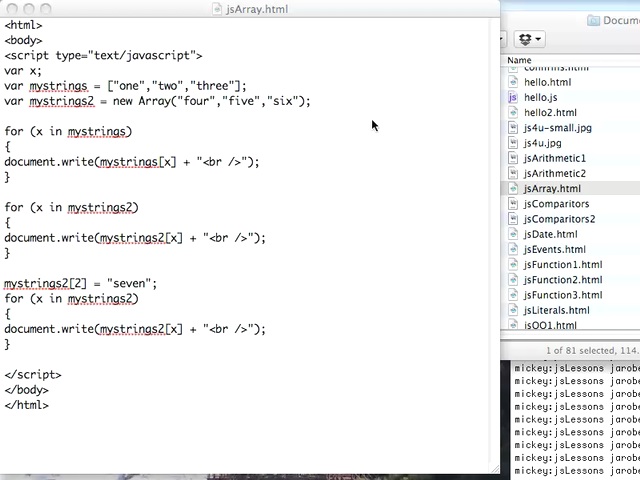Click the hello2.html file icon
Screen dimensions: 640x480
513,112
